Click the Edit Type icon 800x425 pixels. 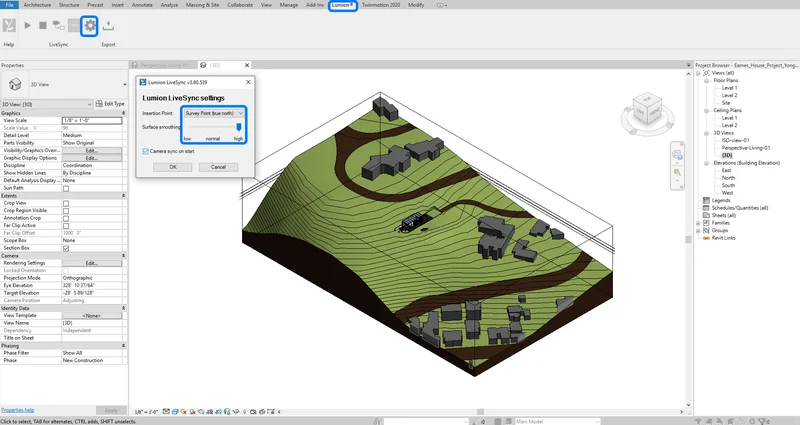pyautogui.click(x=98, y=103)
